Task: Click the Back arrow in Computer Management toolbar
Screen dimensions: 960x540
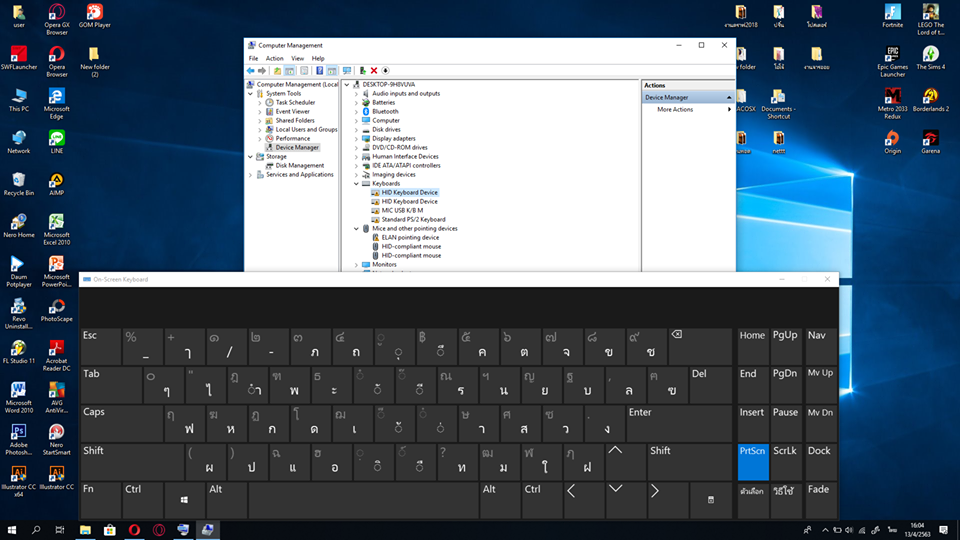Action: coord(250,70)
